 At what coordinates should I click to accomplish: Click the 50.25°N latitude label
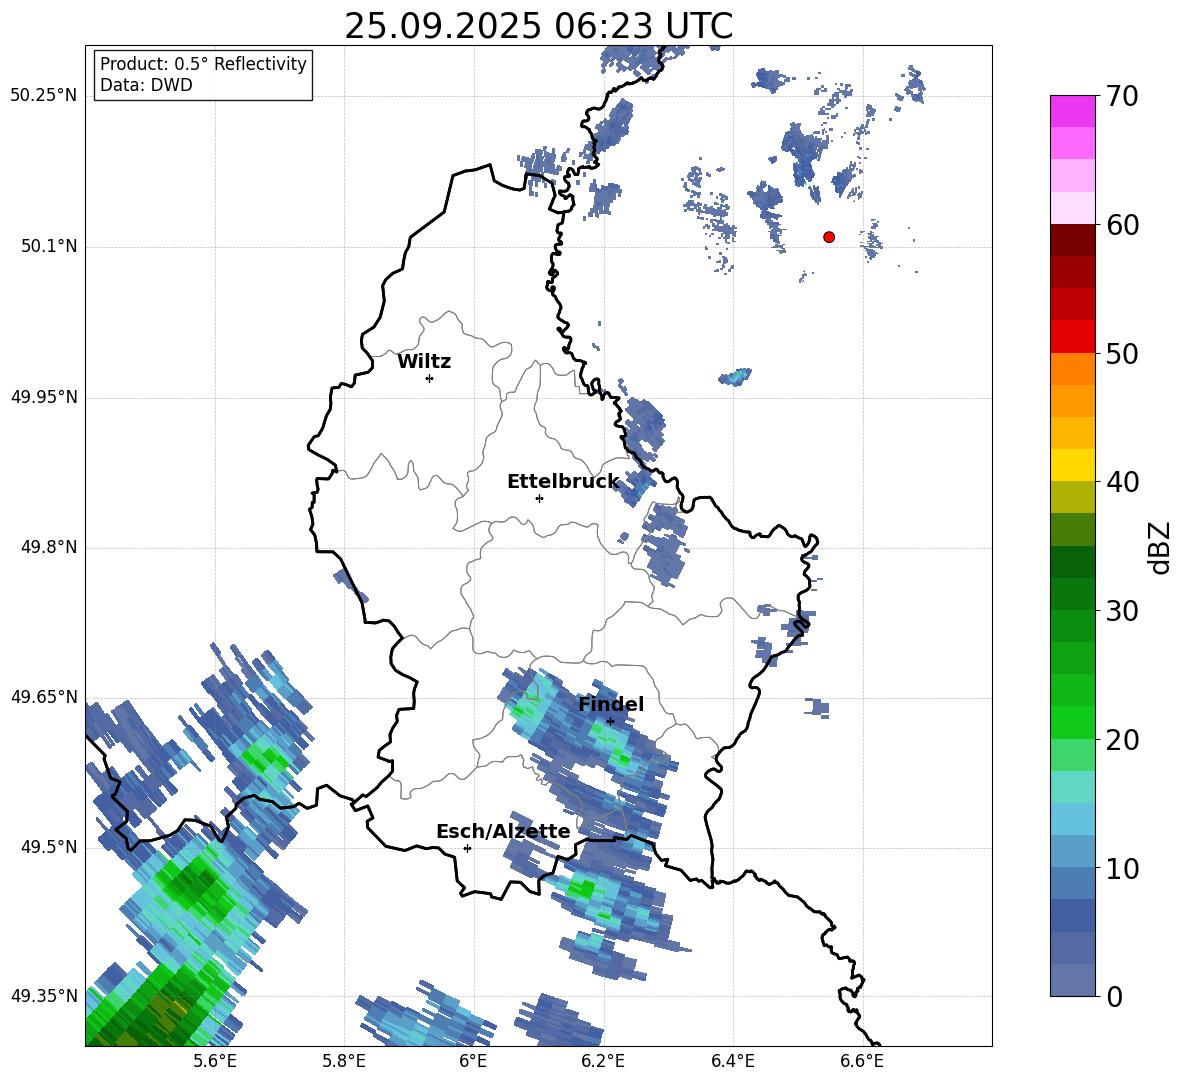pos(44,96)
